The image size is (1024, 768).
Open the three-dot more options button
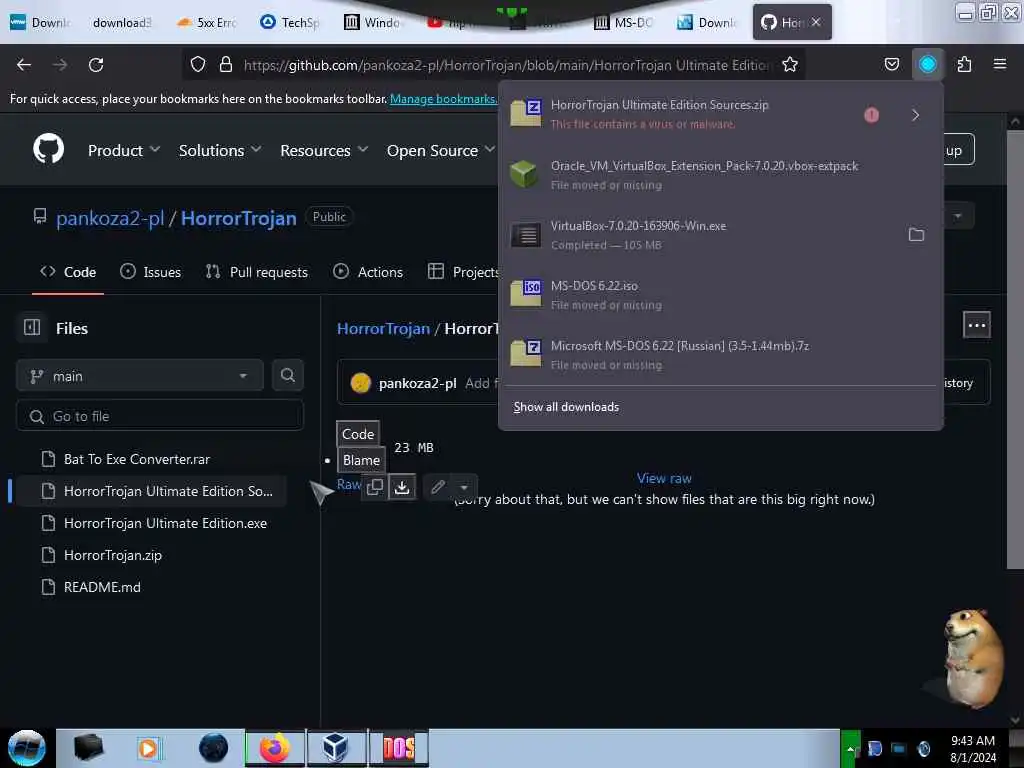tap(976, 325)
